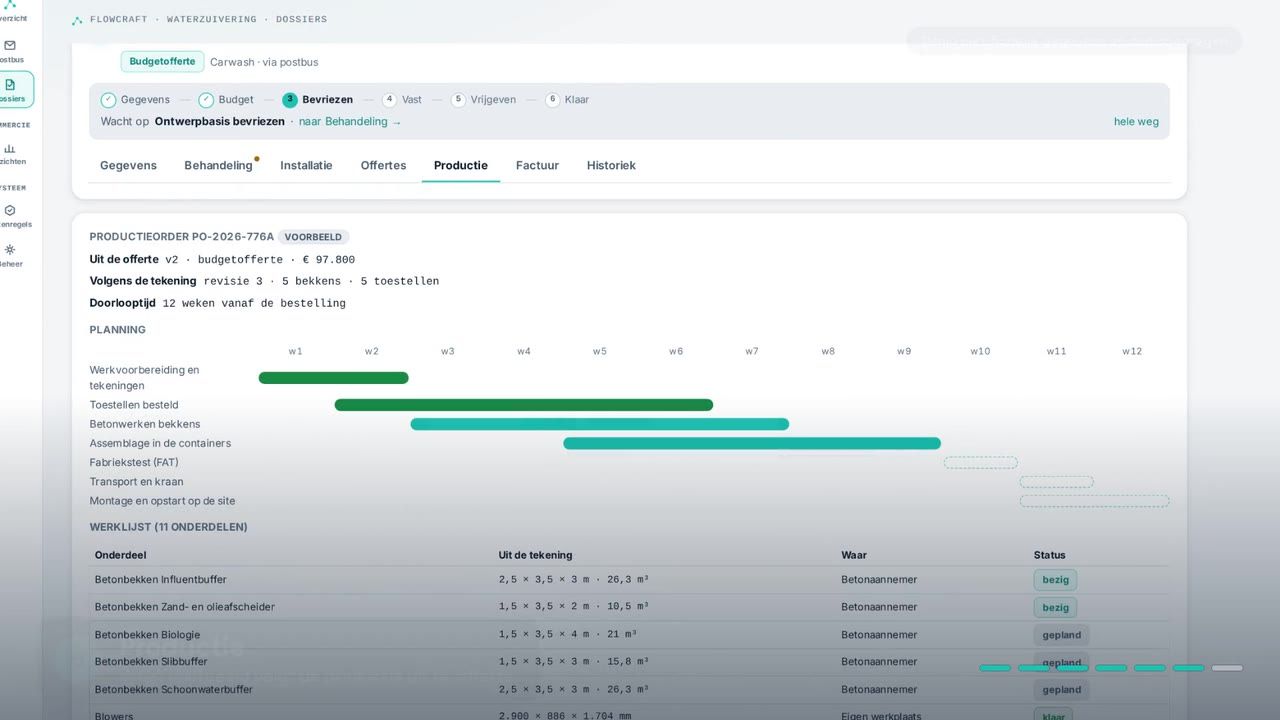Viewport: 1280px width, 720px height.
Task: Switch to the Installatie tab
Action: coord(306,165)
